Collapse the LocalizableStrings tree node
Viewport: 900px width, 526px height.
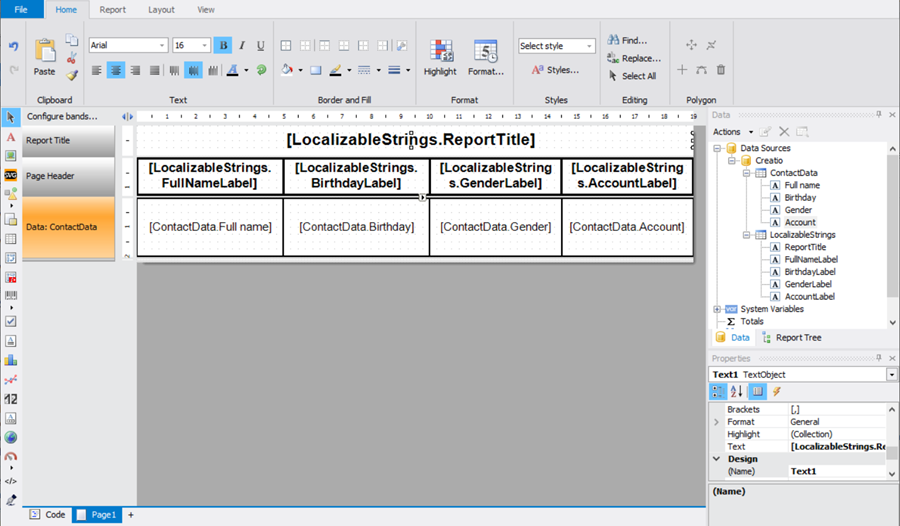click(746, 235)
